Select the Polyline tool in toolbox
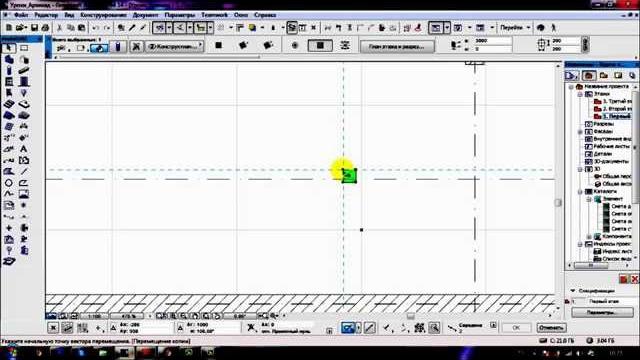Screen dimensions: 640x360 (24, 183)
